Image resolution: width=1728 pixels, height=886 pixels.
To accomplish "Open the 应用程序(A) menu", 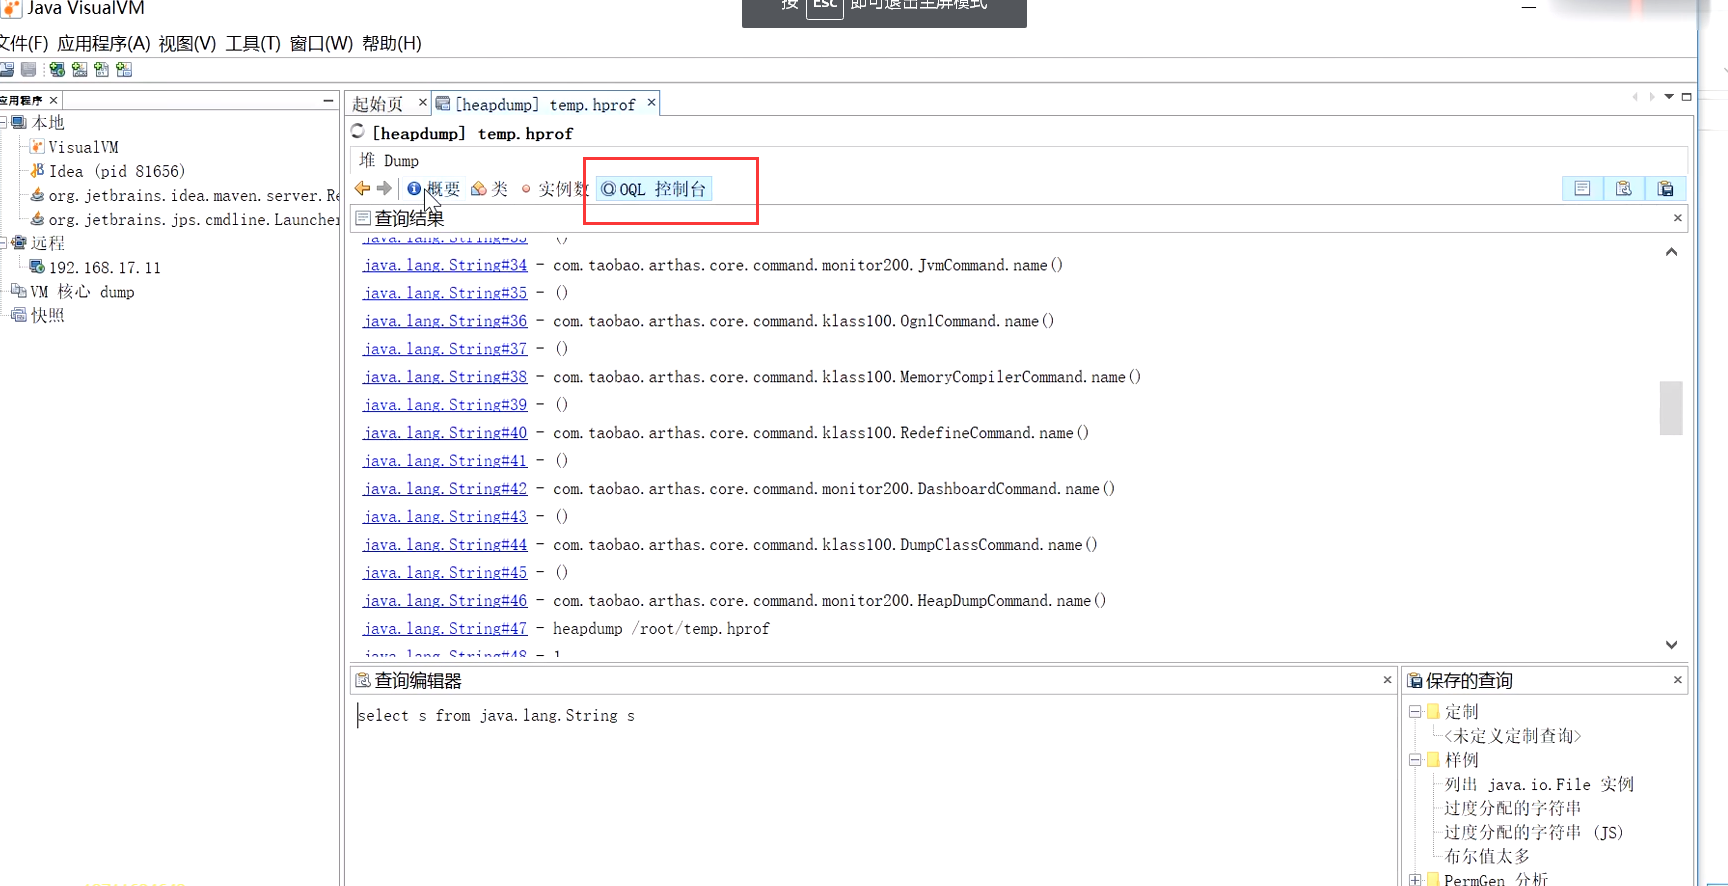I will pos(104,43).
